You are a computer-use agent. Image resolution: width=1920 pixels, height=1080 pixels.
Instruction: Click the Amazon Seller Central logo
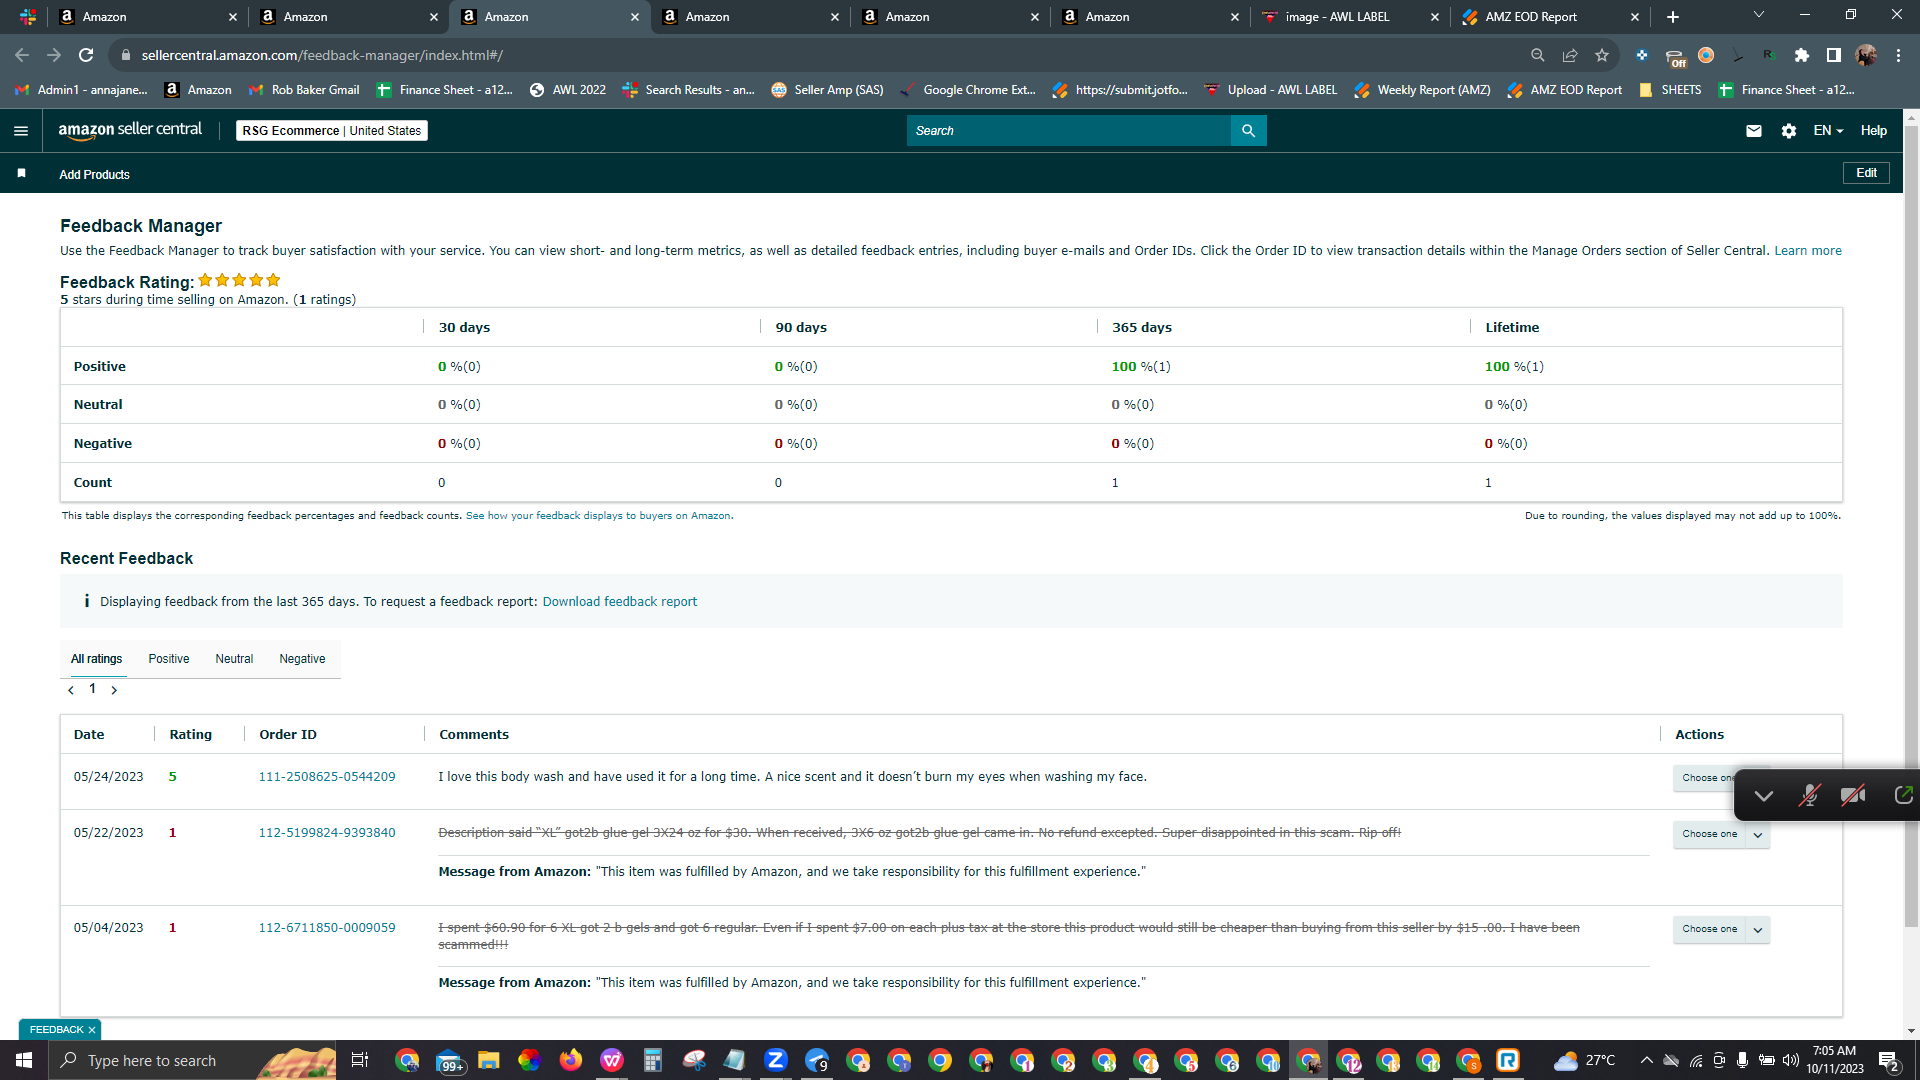point(130,130)
